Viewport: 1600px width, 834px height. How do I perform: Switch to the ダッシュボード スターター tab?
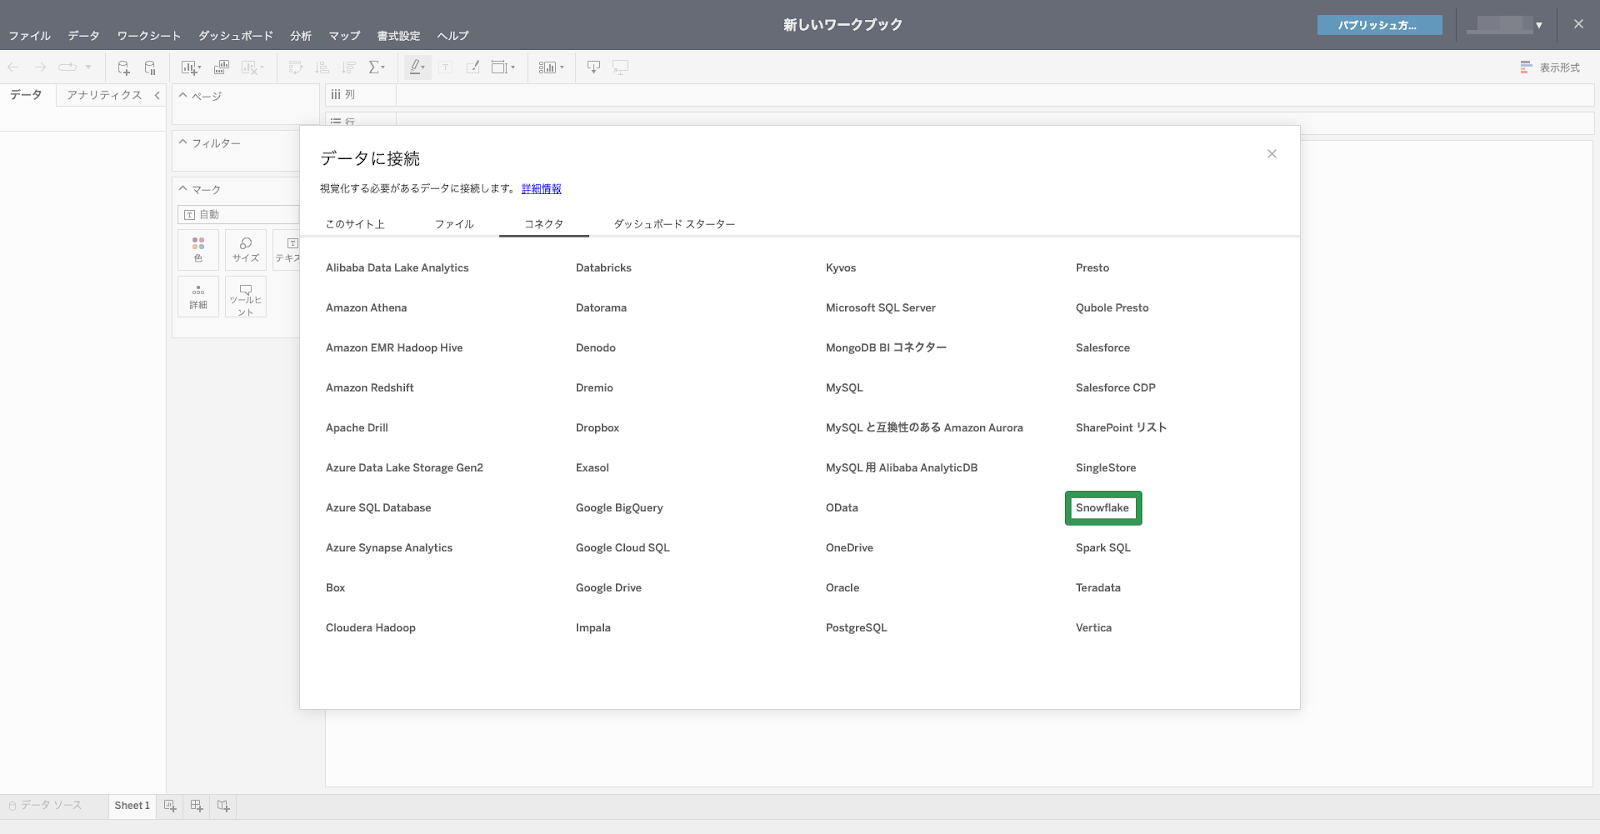(x=675, y=224)
